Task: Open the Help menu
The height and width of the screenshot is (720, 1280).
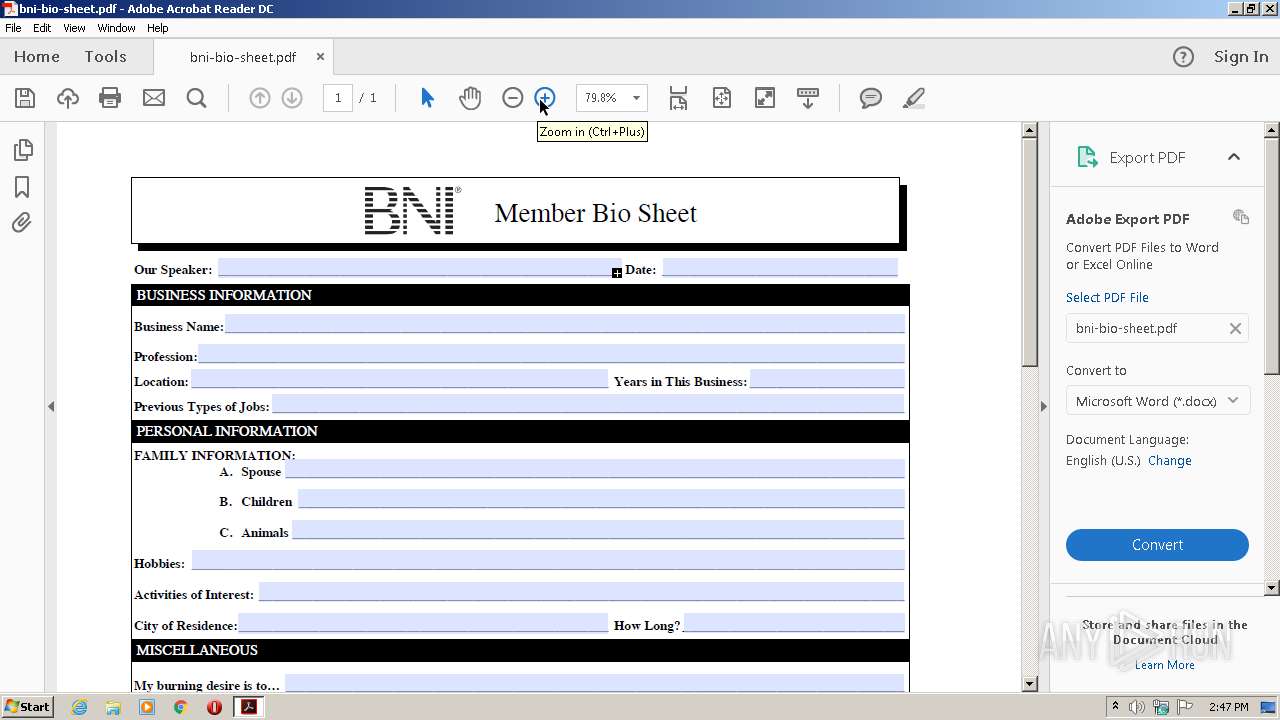Action: coord(158,28)
